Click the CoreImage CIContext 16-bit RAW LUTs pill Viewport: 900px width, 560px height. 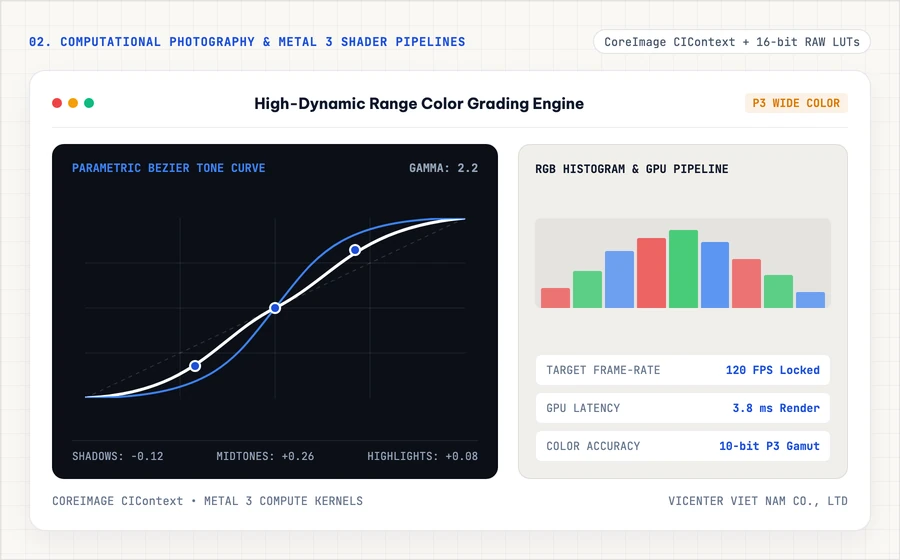(732, 42)
